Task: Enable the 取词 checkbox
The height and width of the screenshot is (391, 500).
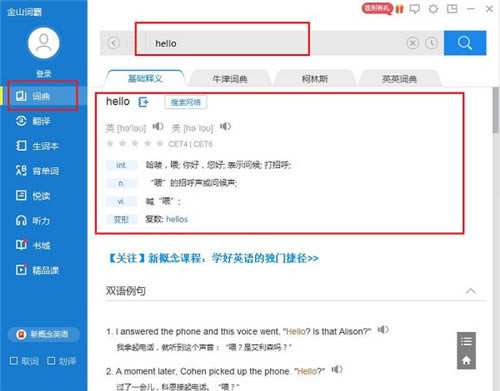Action: [x=14, y=361]
